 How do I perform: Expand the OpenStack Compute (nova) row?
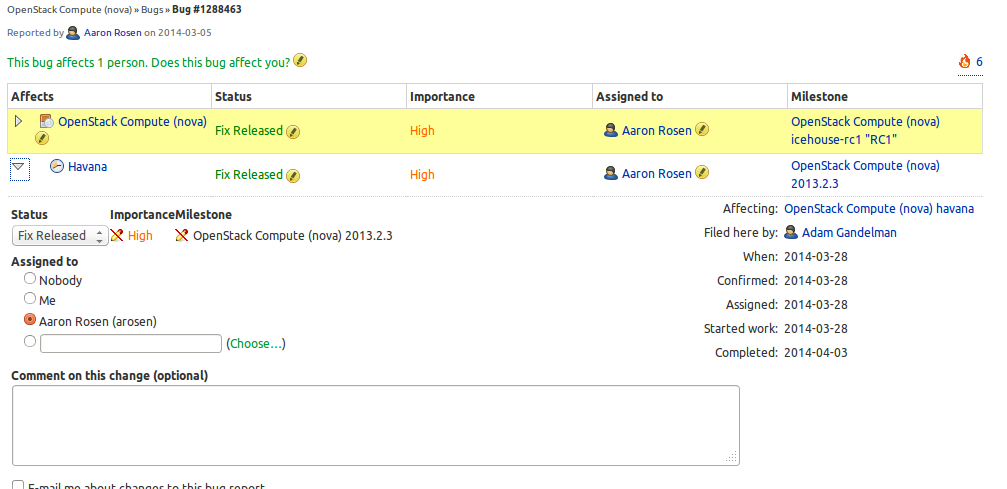18,121
